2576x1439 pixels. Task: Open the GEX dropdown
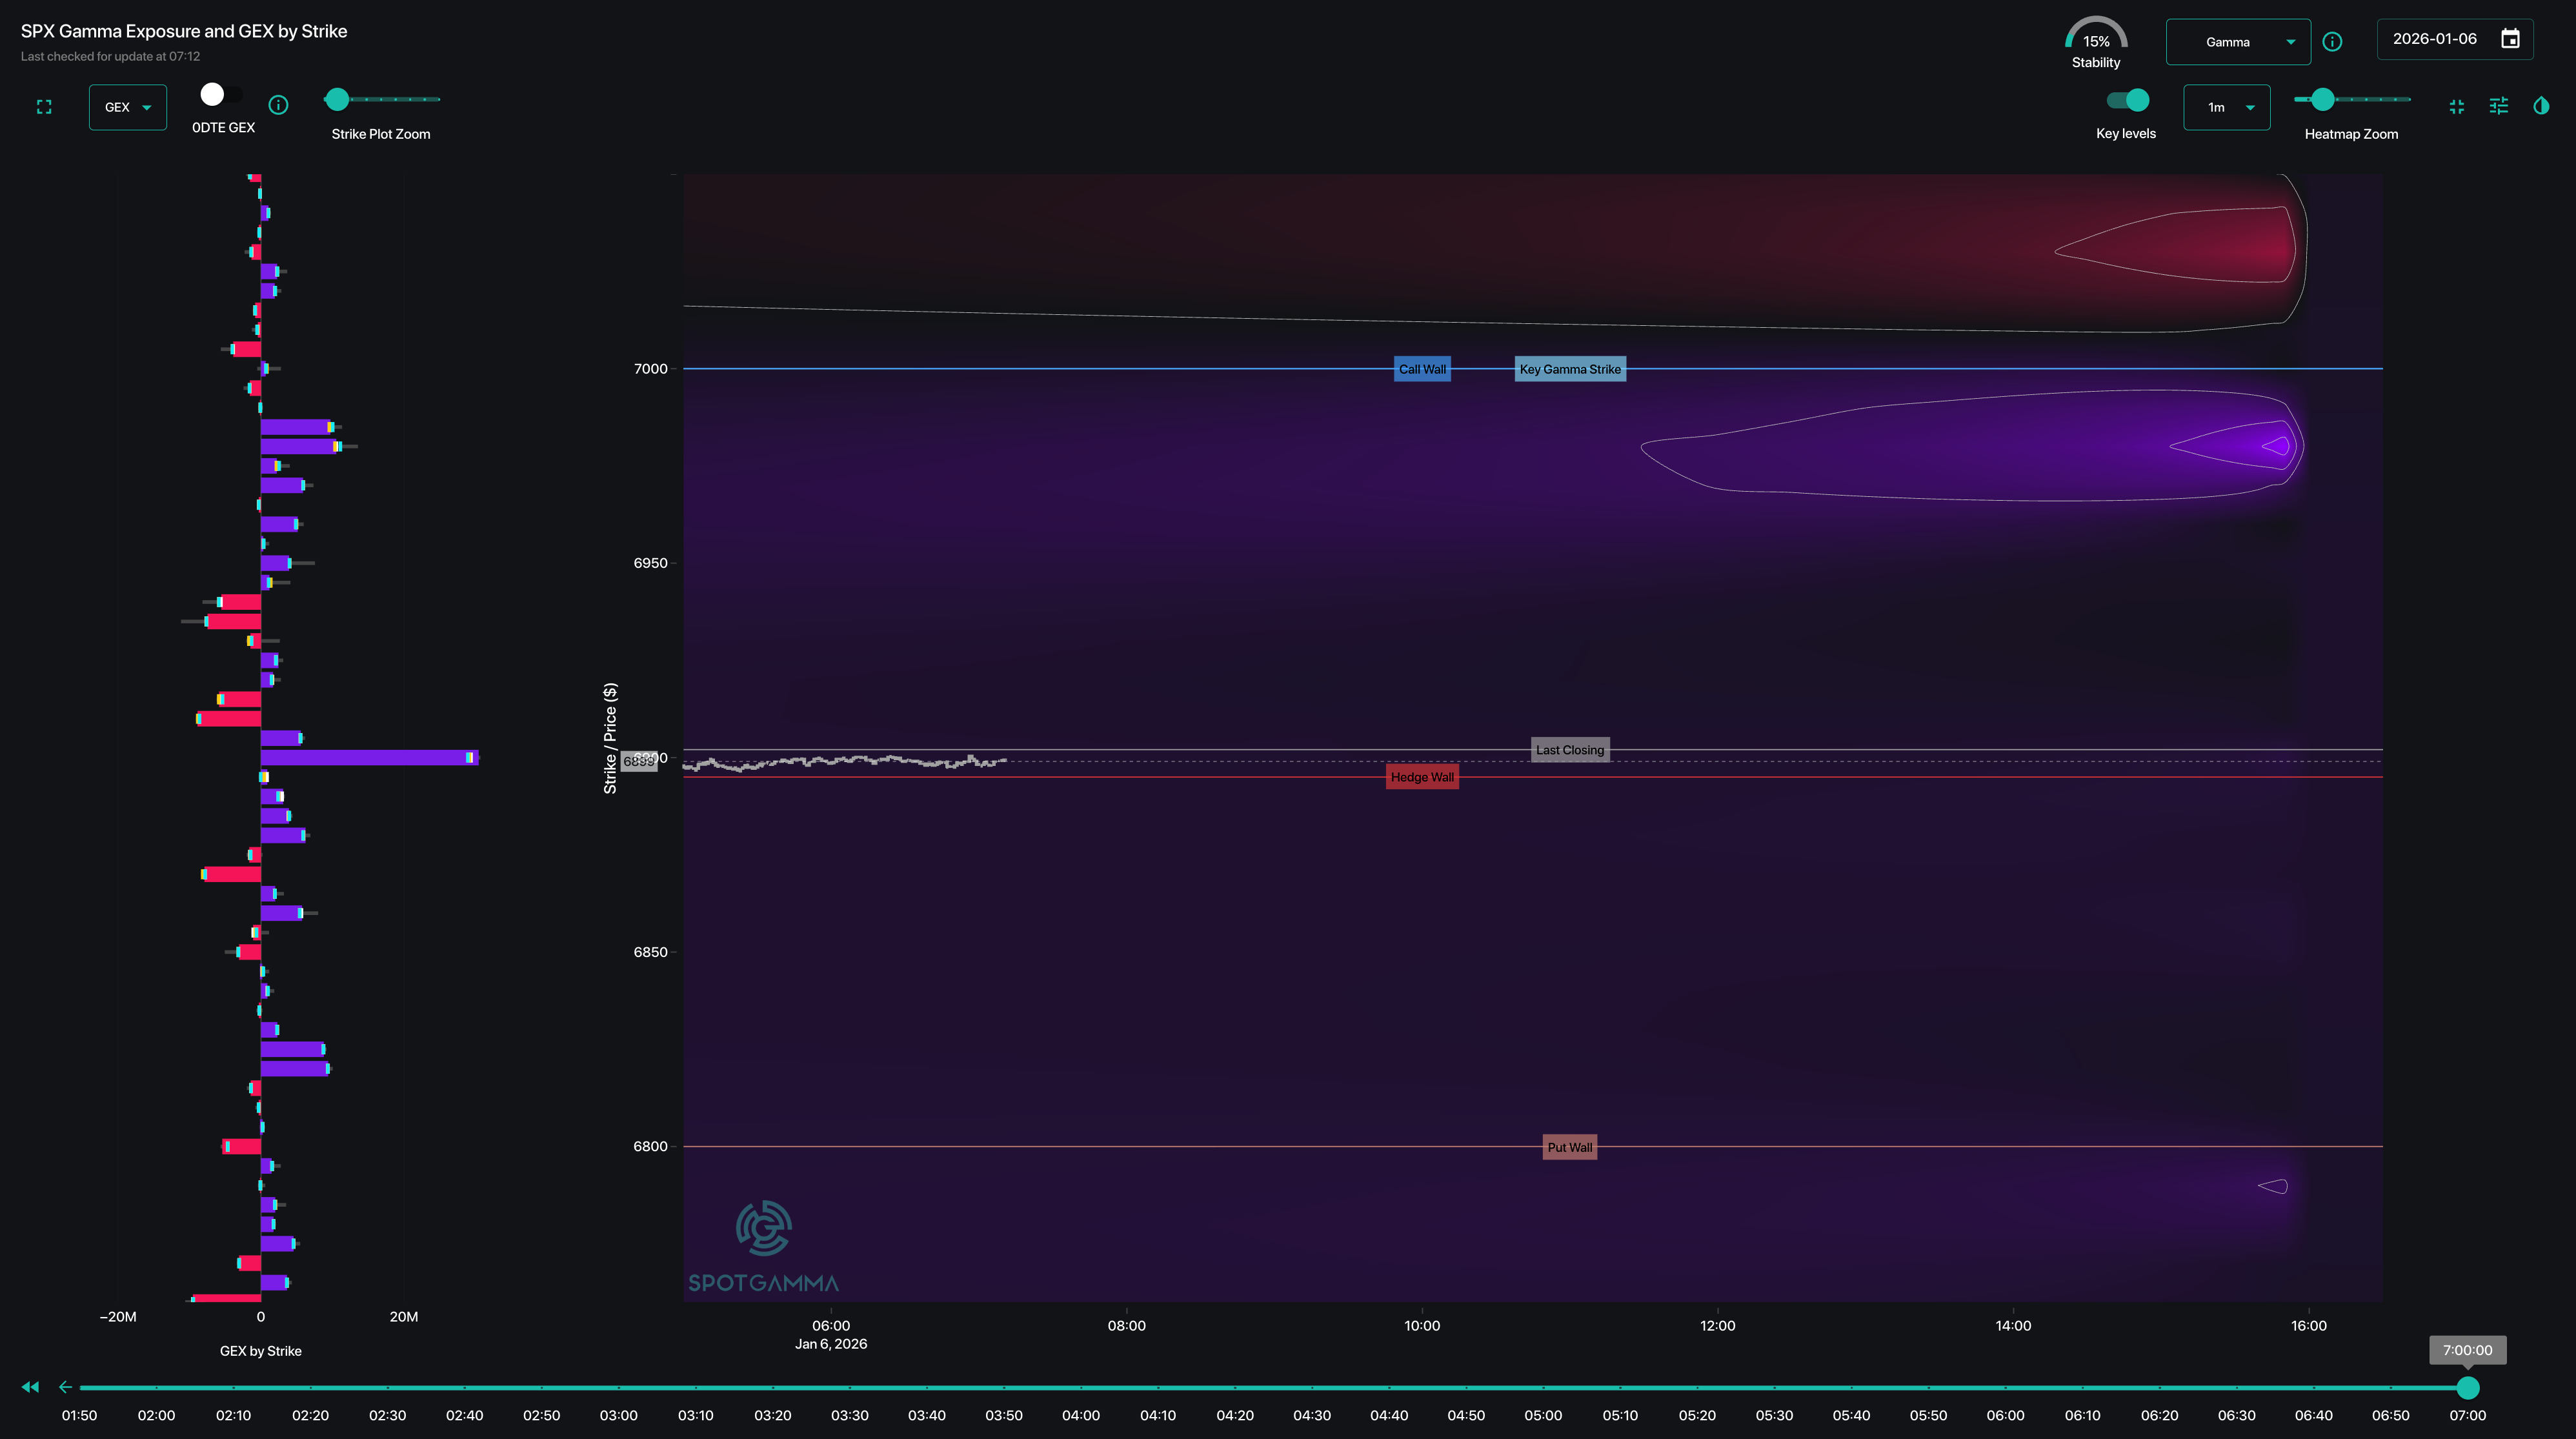tap(127, 107)
